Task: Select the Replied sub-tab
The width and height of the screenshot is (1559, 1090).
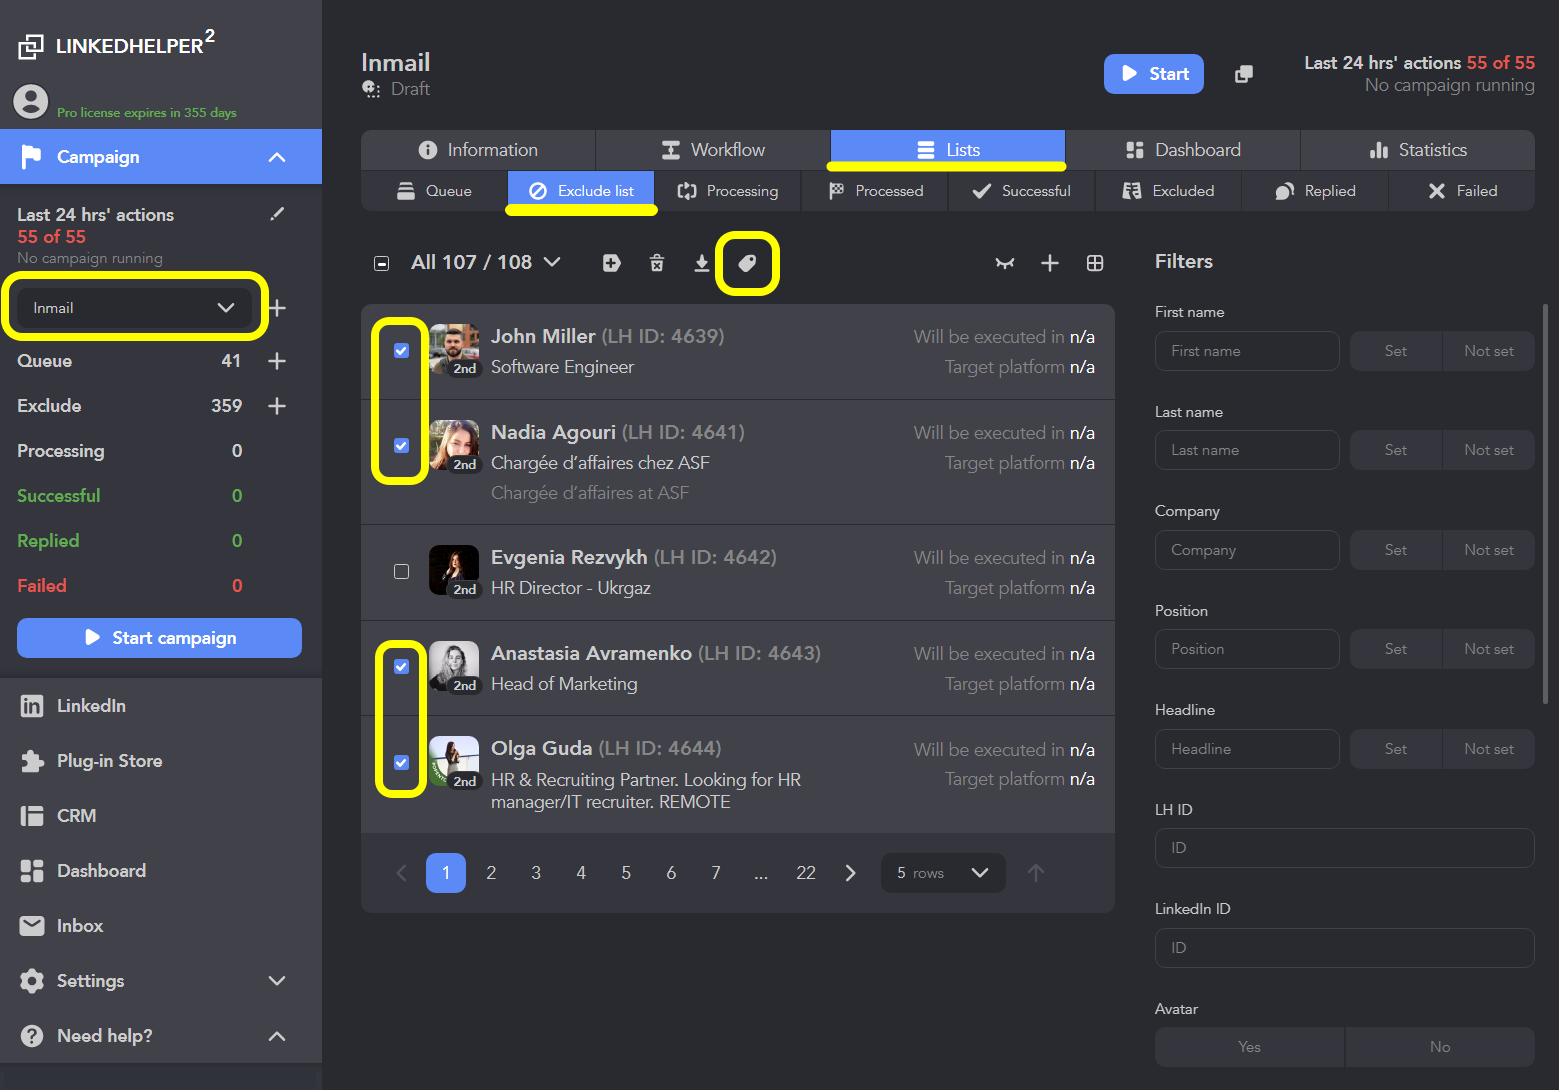Action: point(1315,191)
